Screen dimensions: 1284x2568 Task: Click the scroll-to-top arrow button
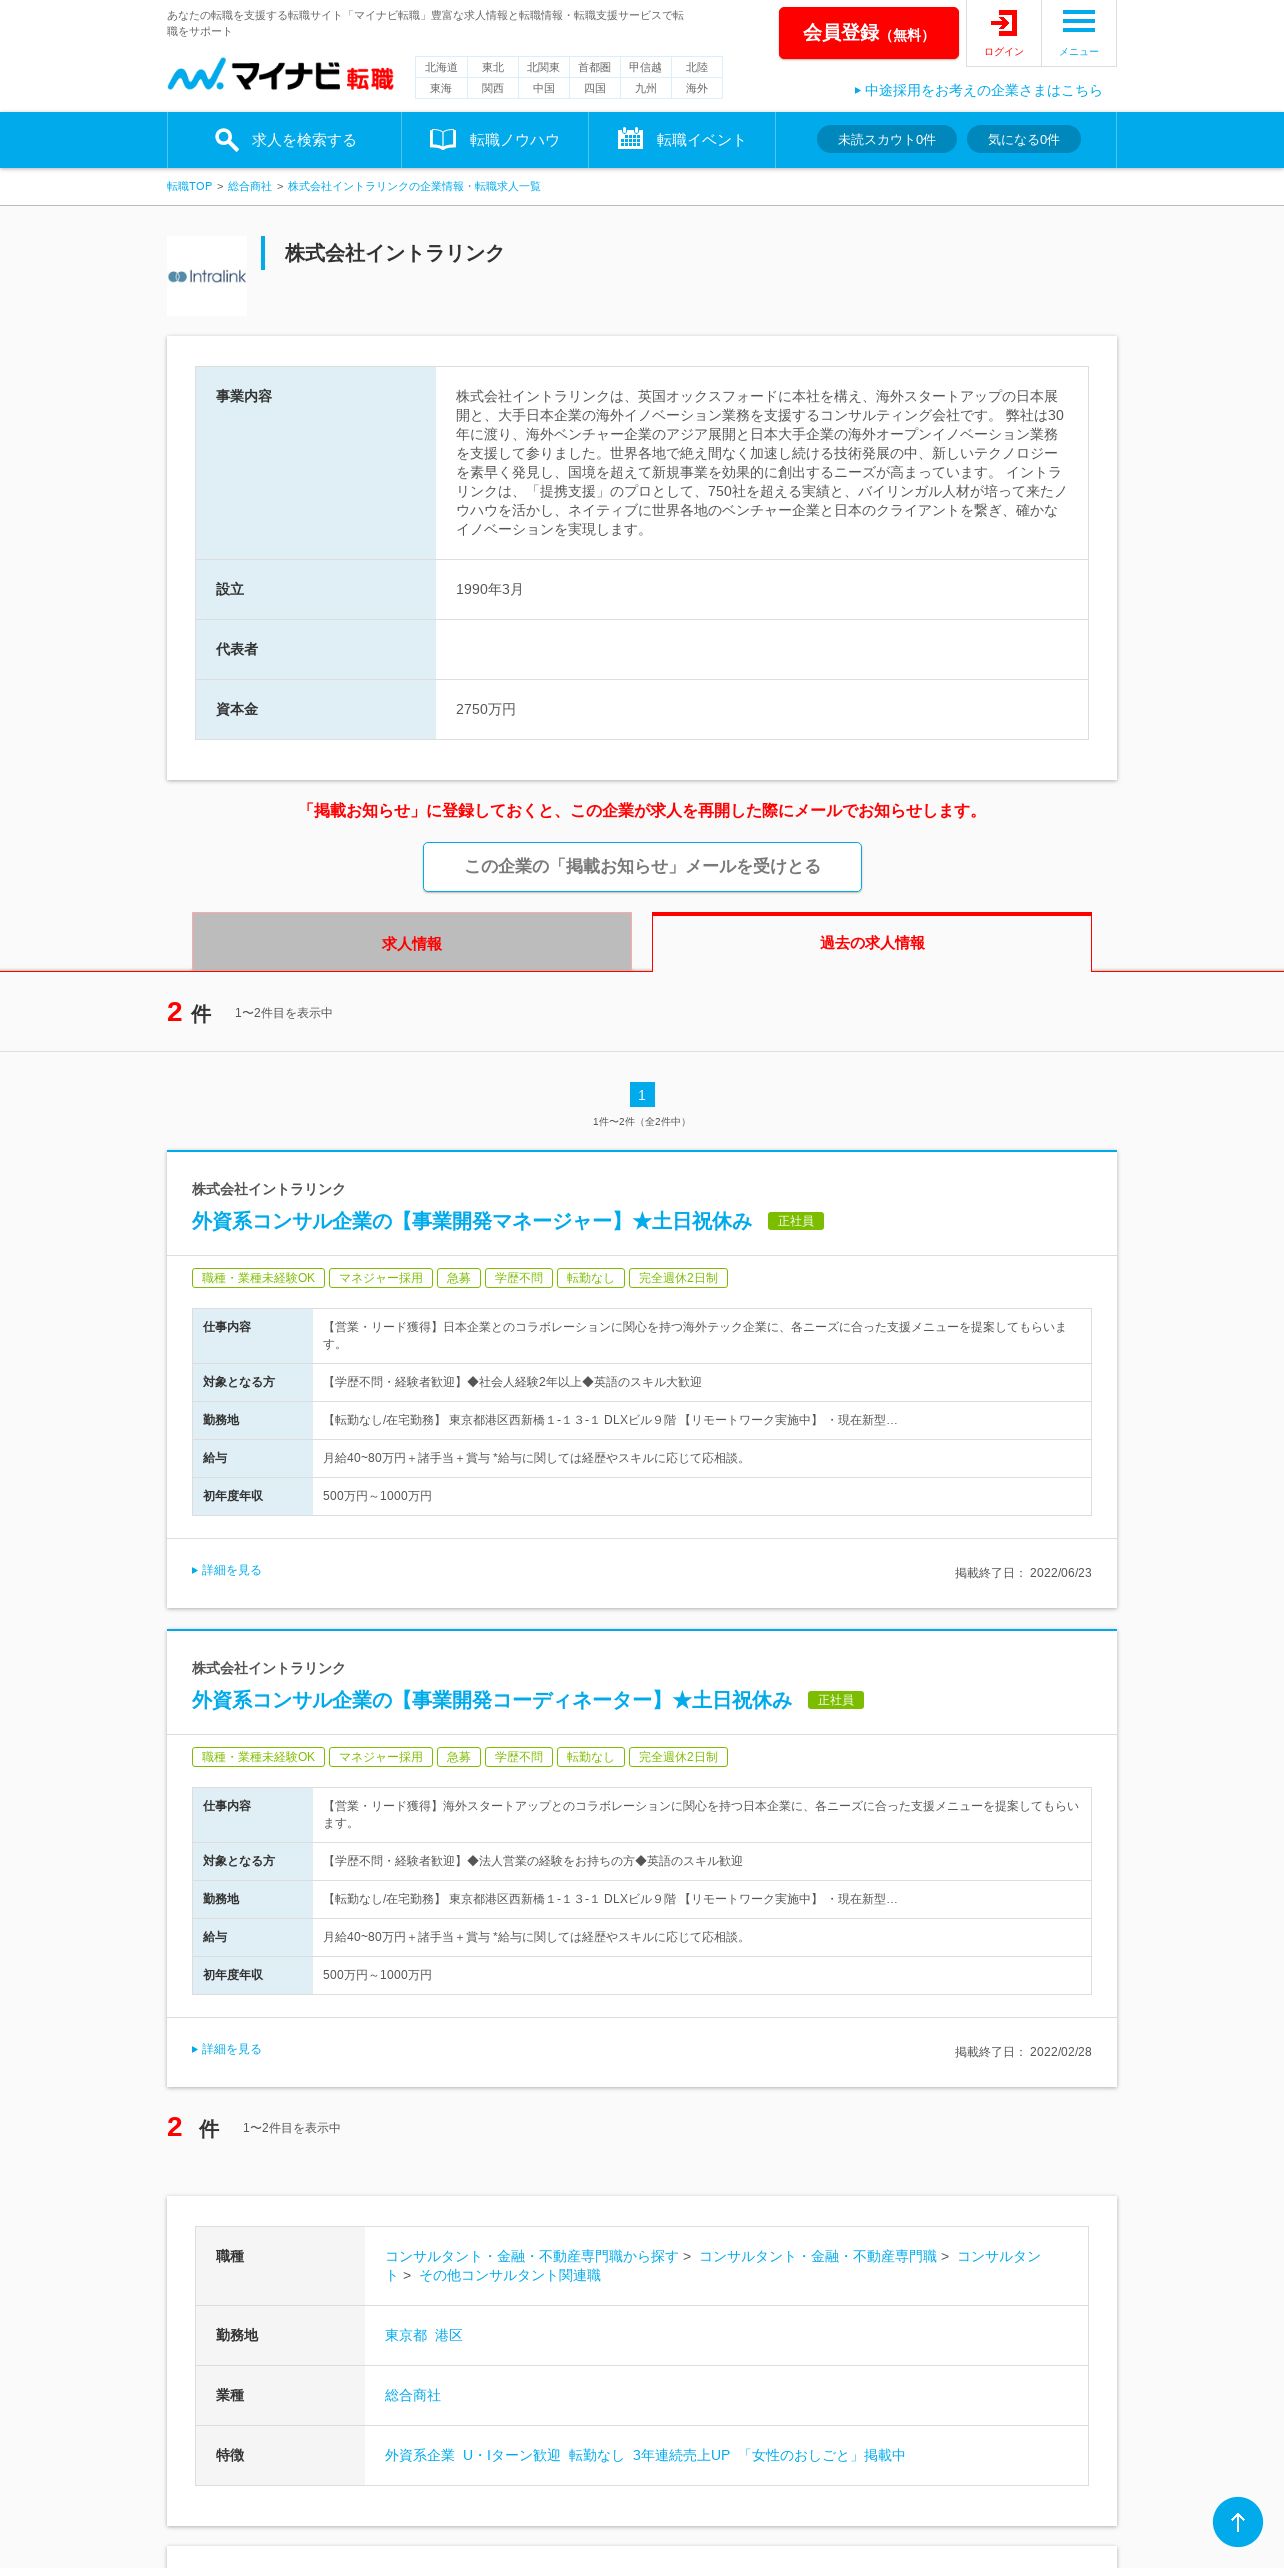click(x=1238, y=2522)
